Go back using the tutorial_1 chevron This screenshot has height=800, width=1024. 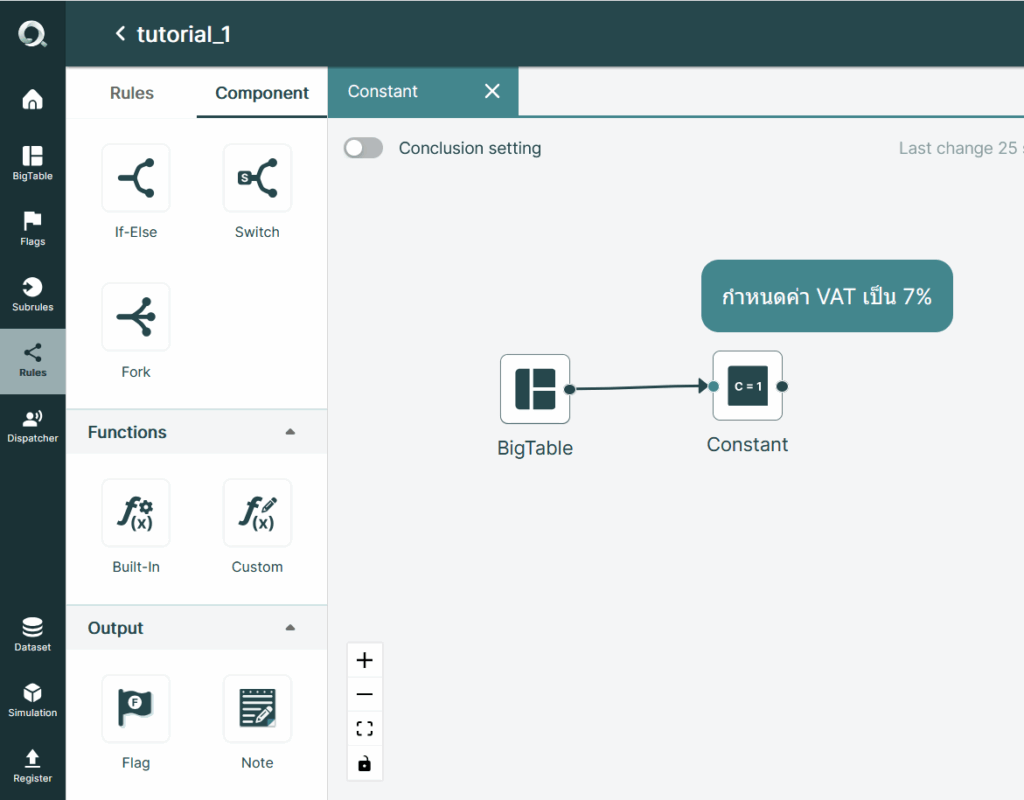120,33
